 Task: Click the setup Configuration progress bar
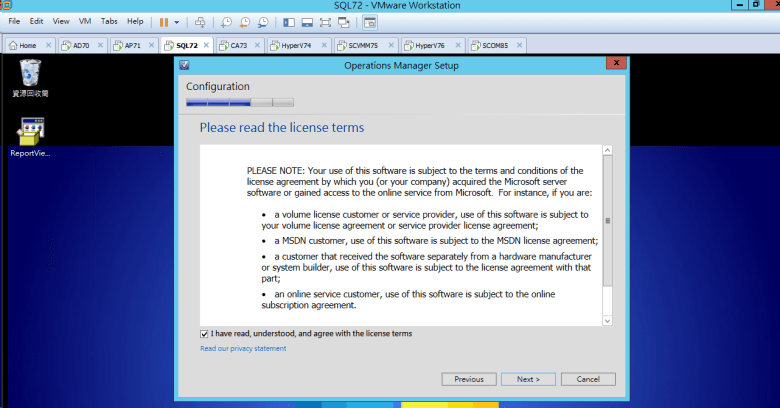(240, 102)
